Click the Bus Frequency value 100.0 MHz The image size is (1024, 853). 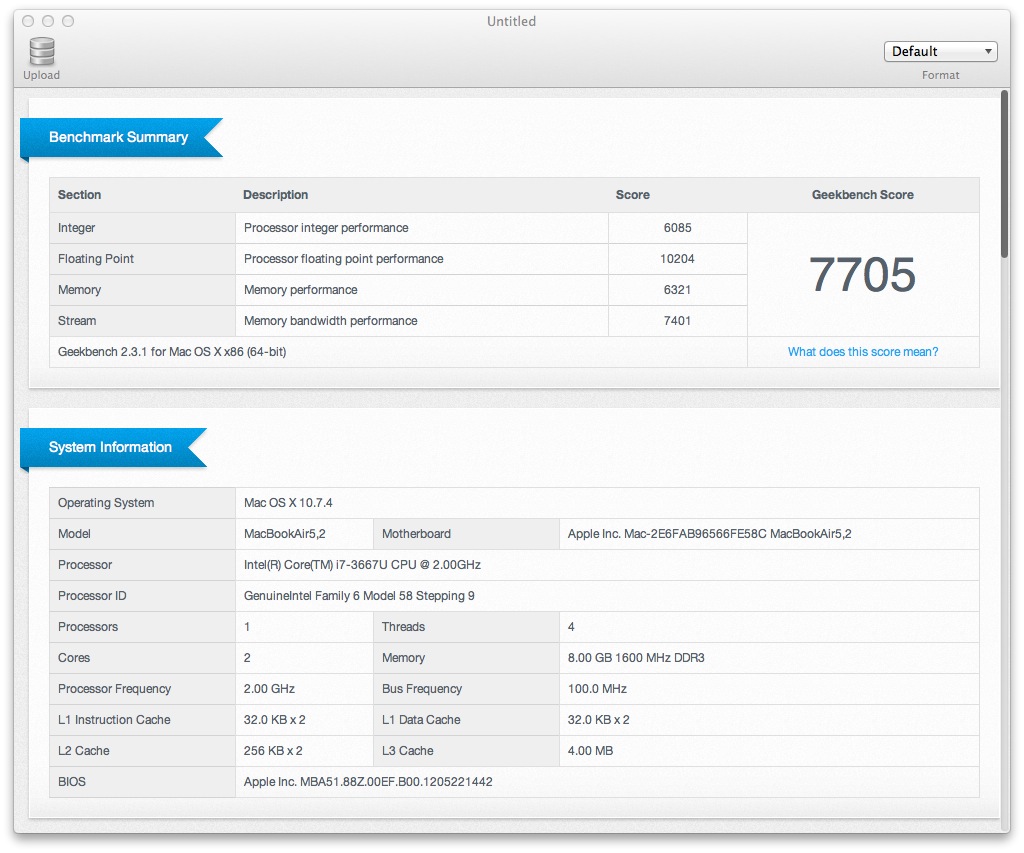click(597, 688)
